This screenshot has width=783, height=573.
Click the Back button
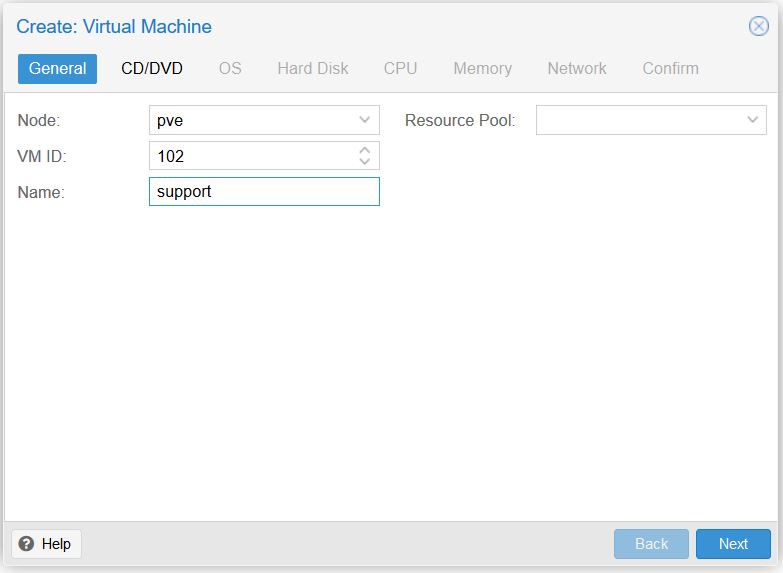pos(651,544)
